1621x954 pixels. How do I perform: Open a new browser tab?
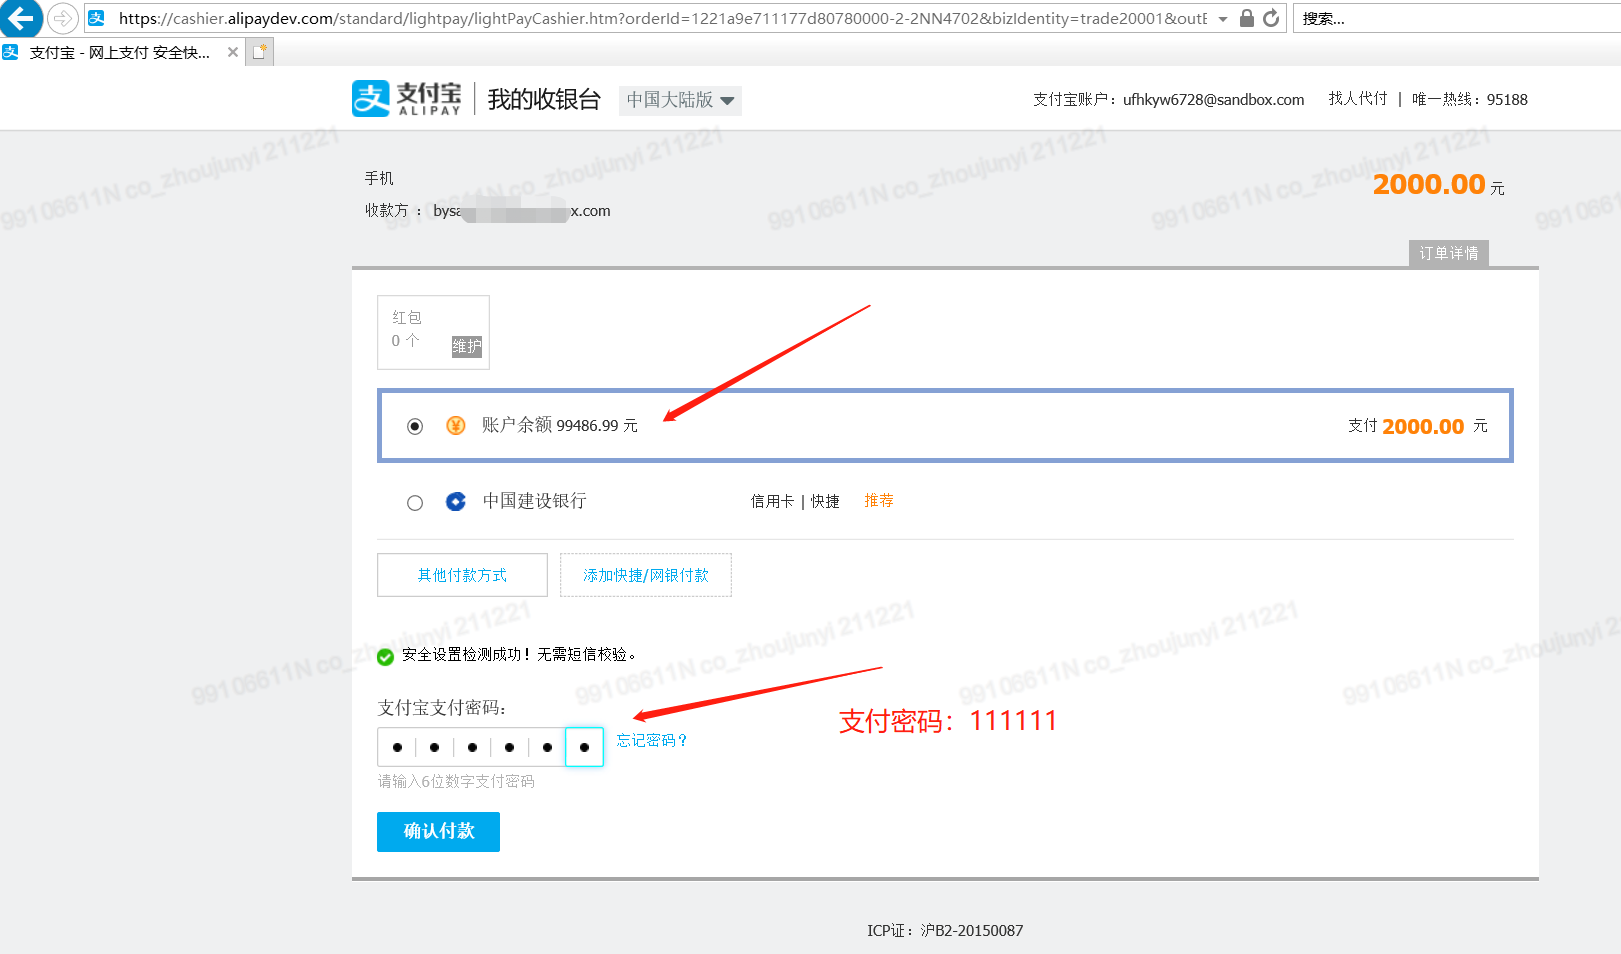259,52
